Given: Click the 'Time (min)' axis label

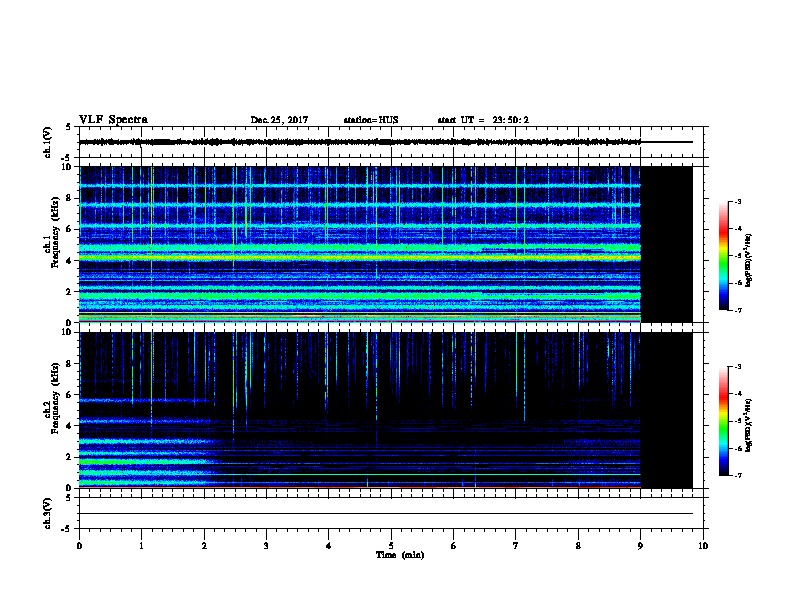Looking at the screenshot, I should (x=400, y=555).
